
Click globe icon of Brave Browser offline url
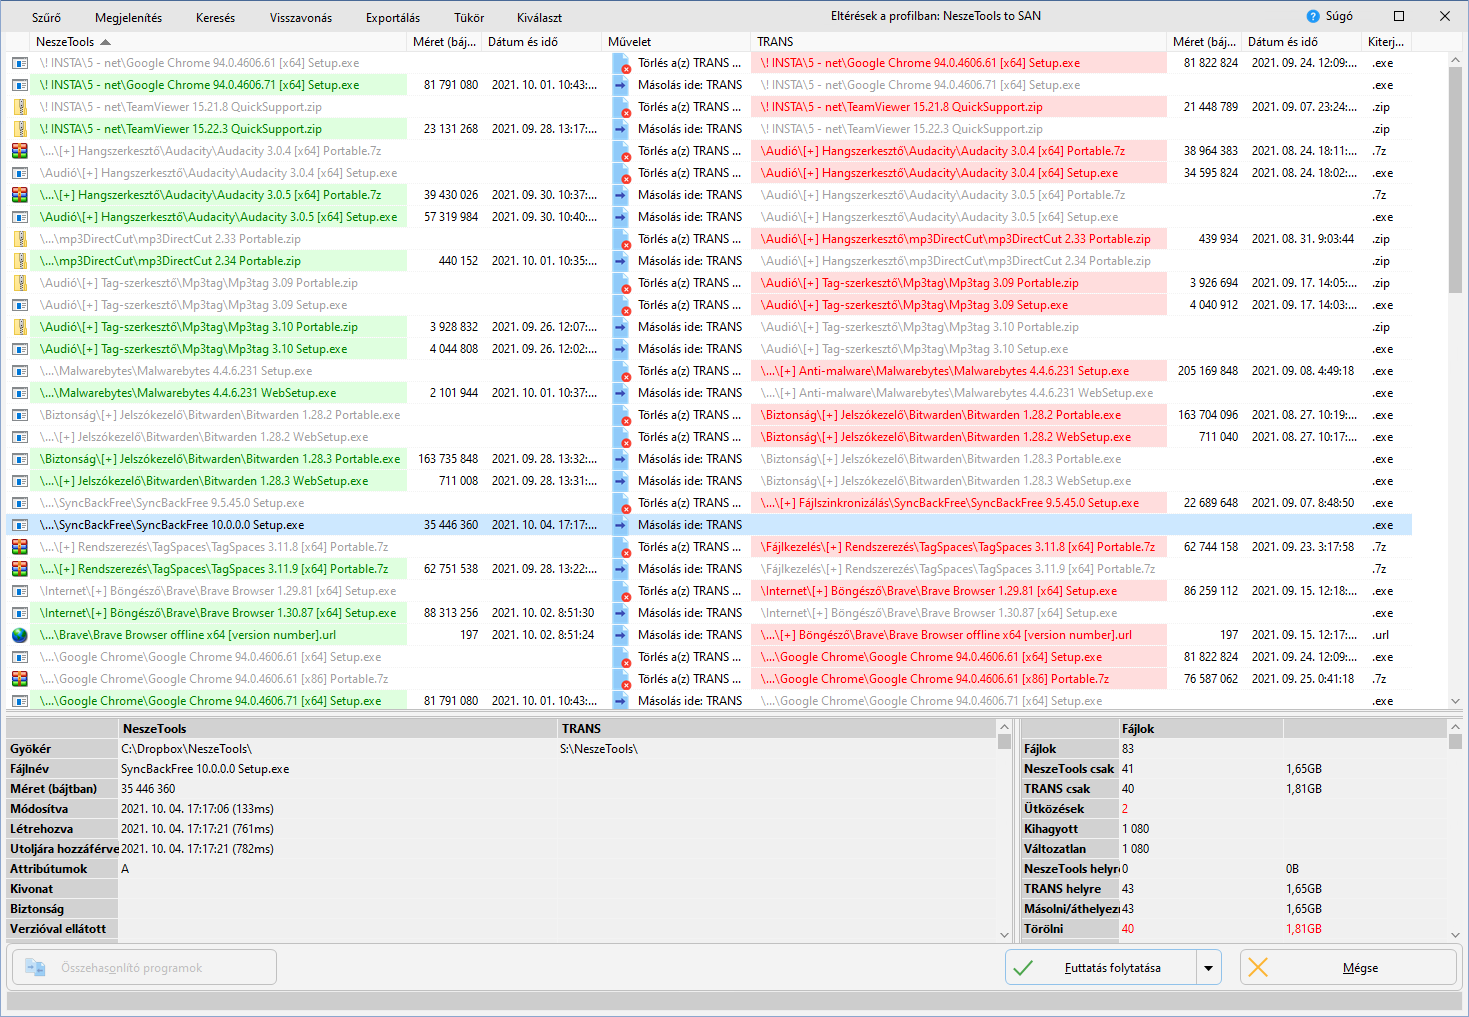[20, 635]
